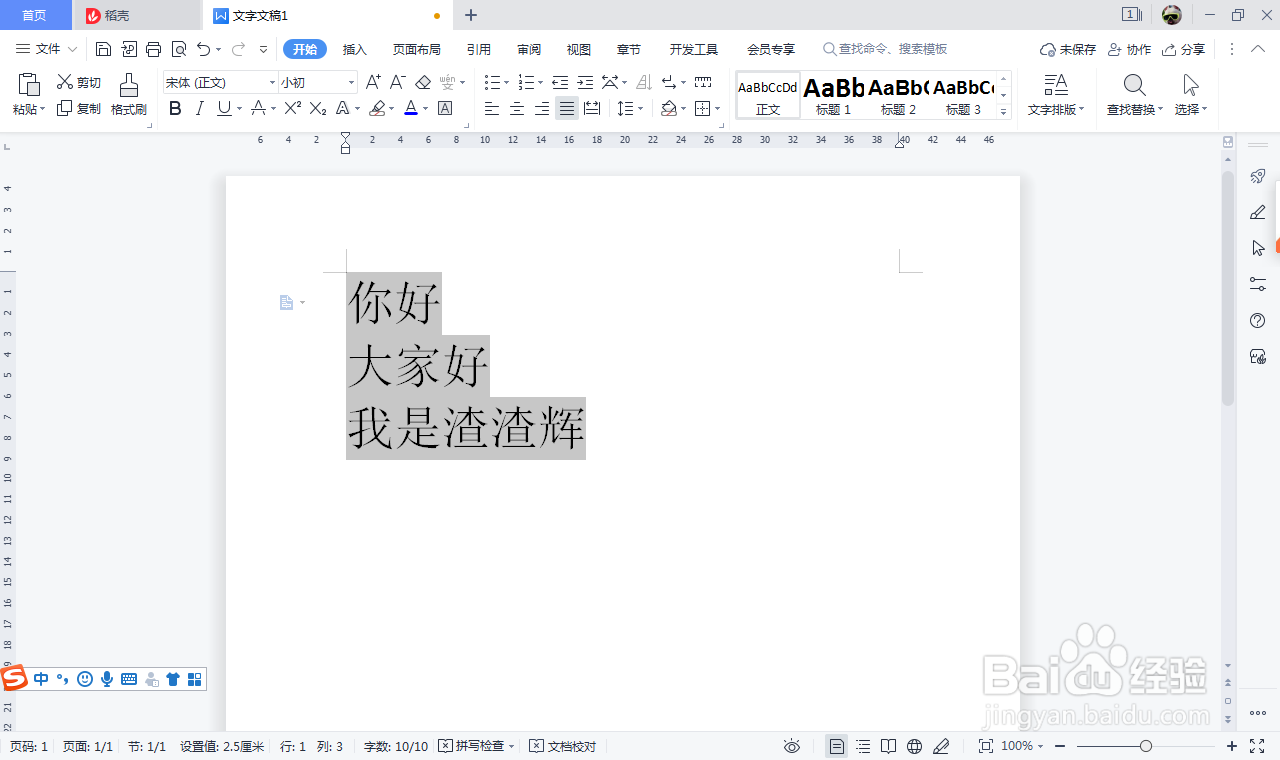The width and height of the screenshot is (1280, 760).
Task: Apply superscript to selected text
Action: pyautogui.click(x=291, y=107)
